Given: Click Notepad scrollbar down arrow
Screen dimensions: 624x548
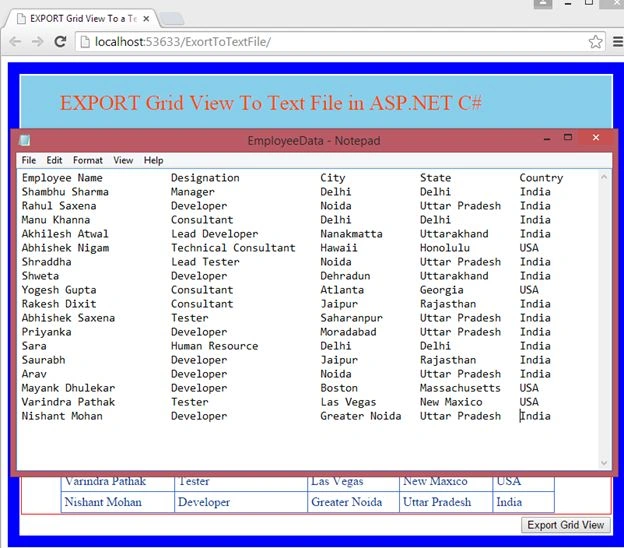Looking at the screenshot, I should click(604, 462).
